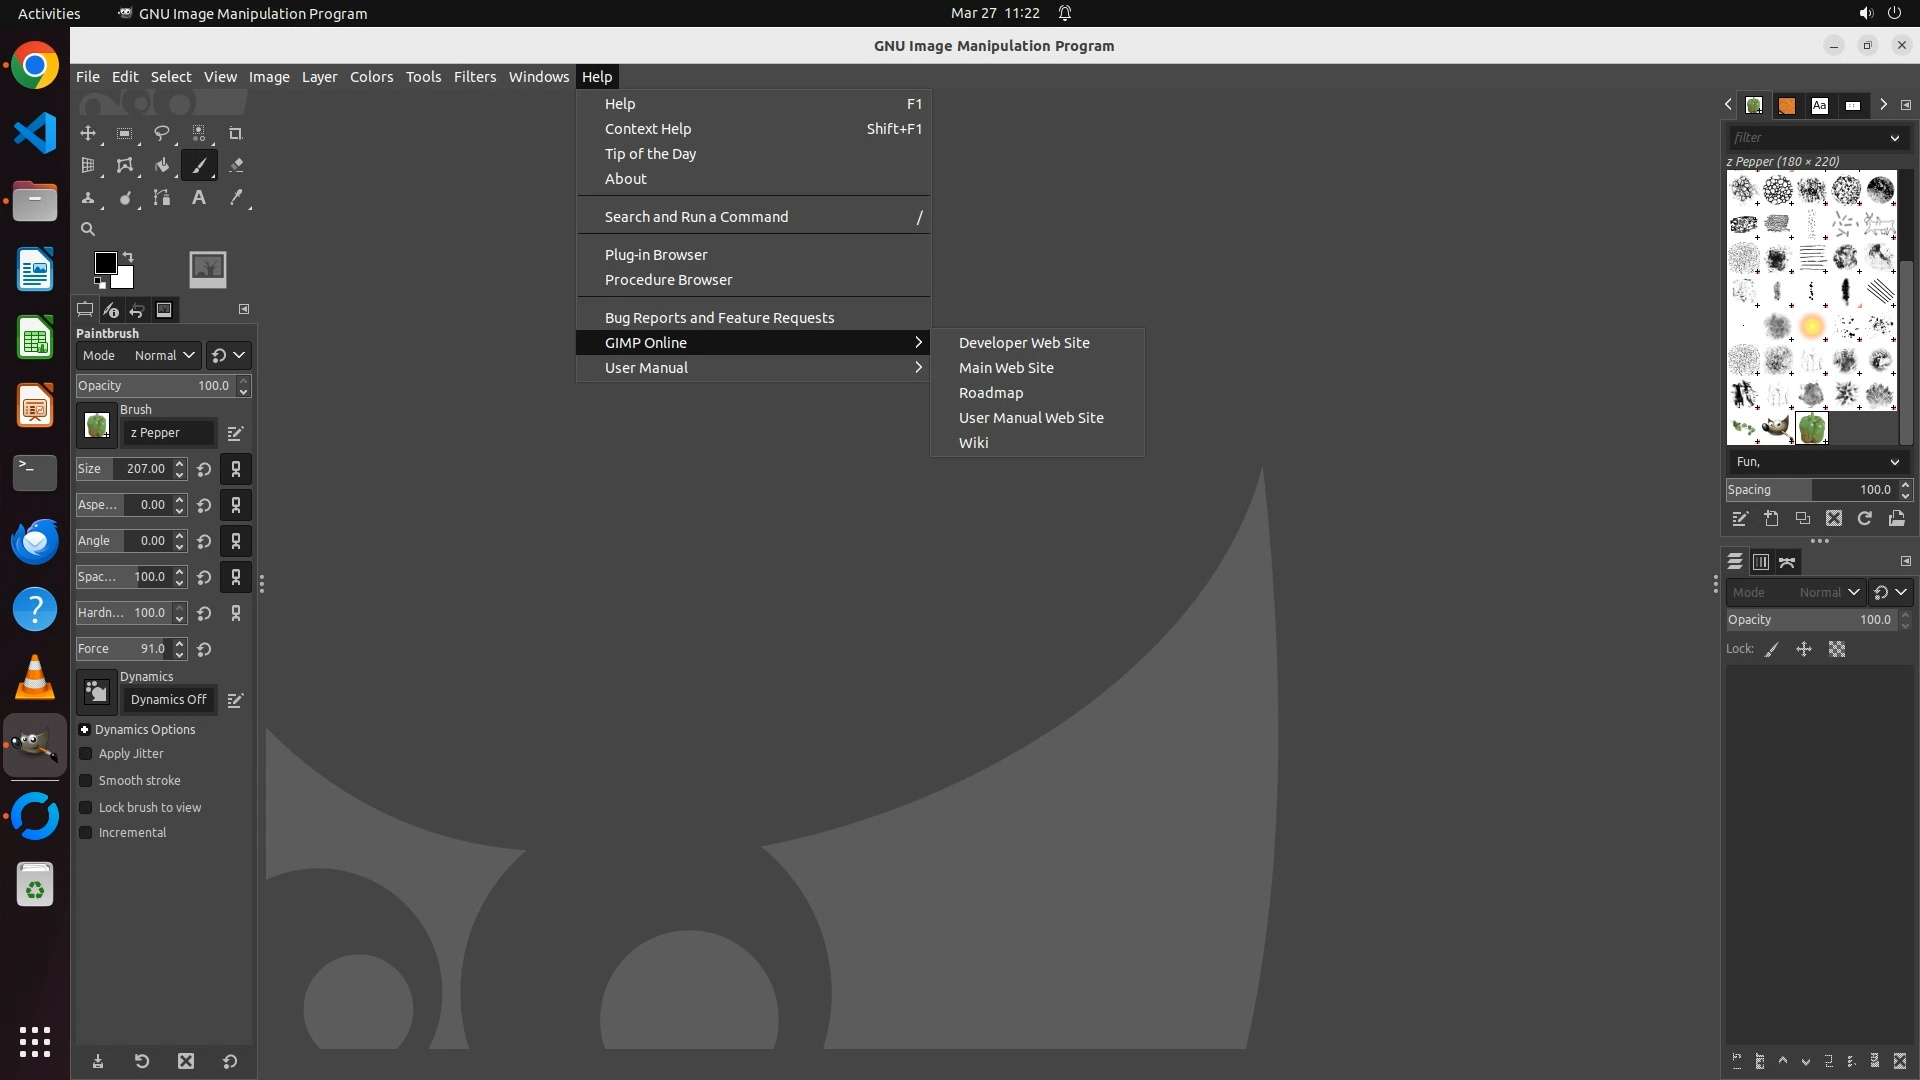This screenshot has height=1080, width=1920.
Task: Select the Eraser tool
Action: coord(236,166)
